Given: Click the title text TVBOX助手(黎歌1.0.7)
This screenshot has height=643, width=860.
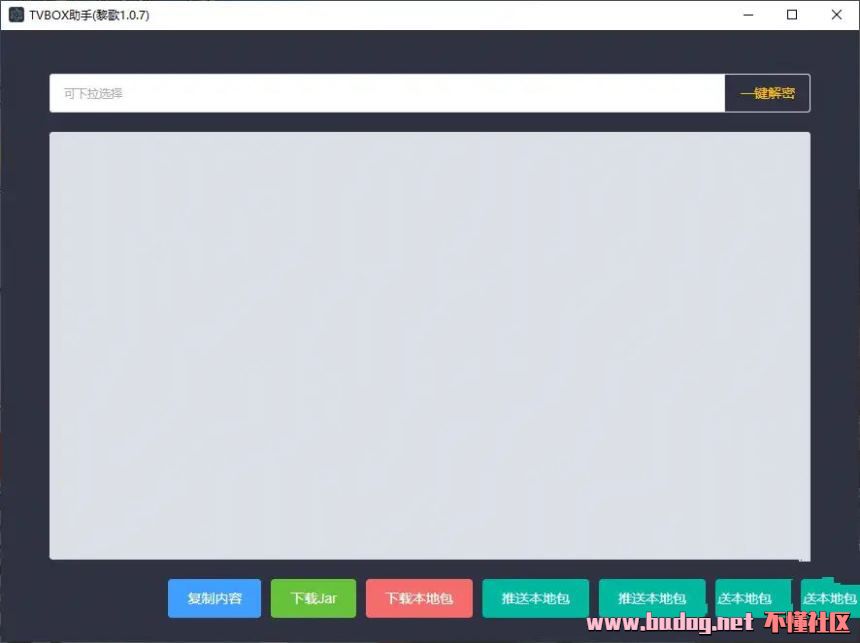Looking at the screenshot, I should point(89,15).
